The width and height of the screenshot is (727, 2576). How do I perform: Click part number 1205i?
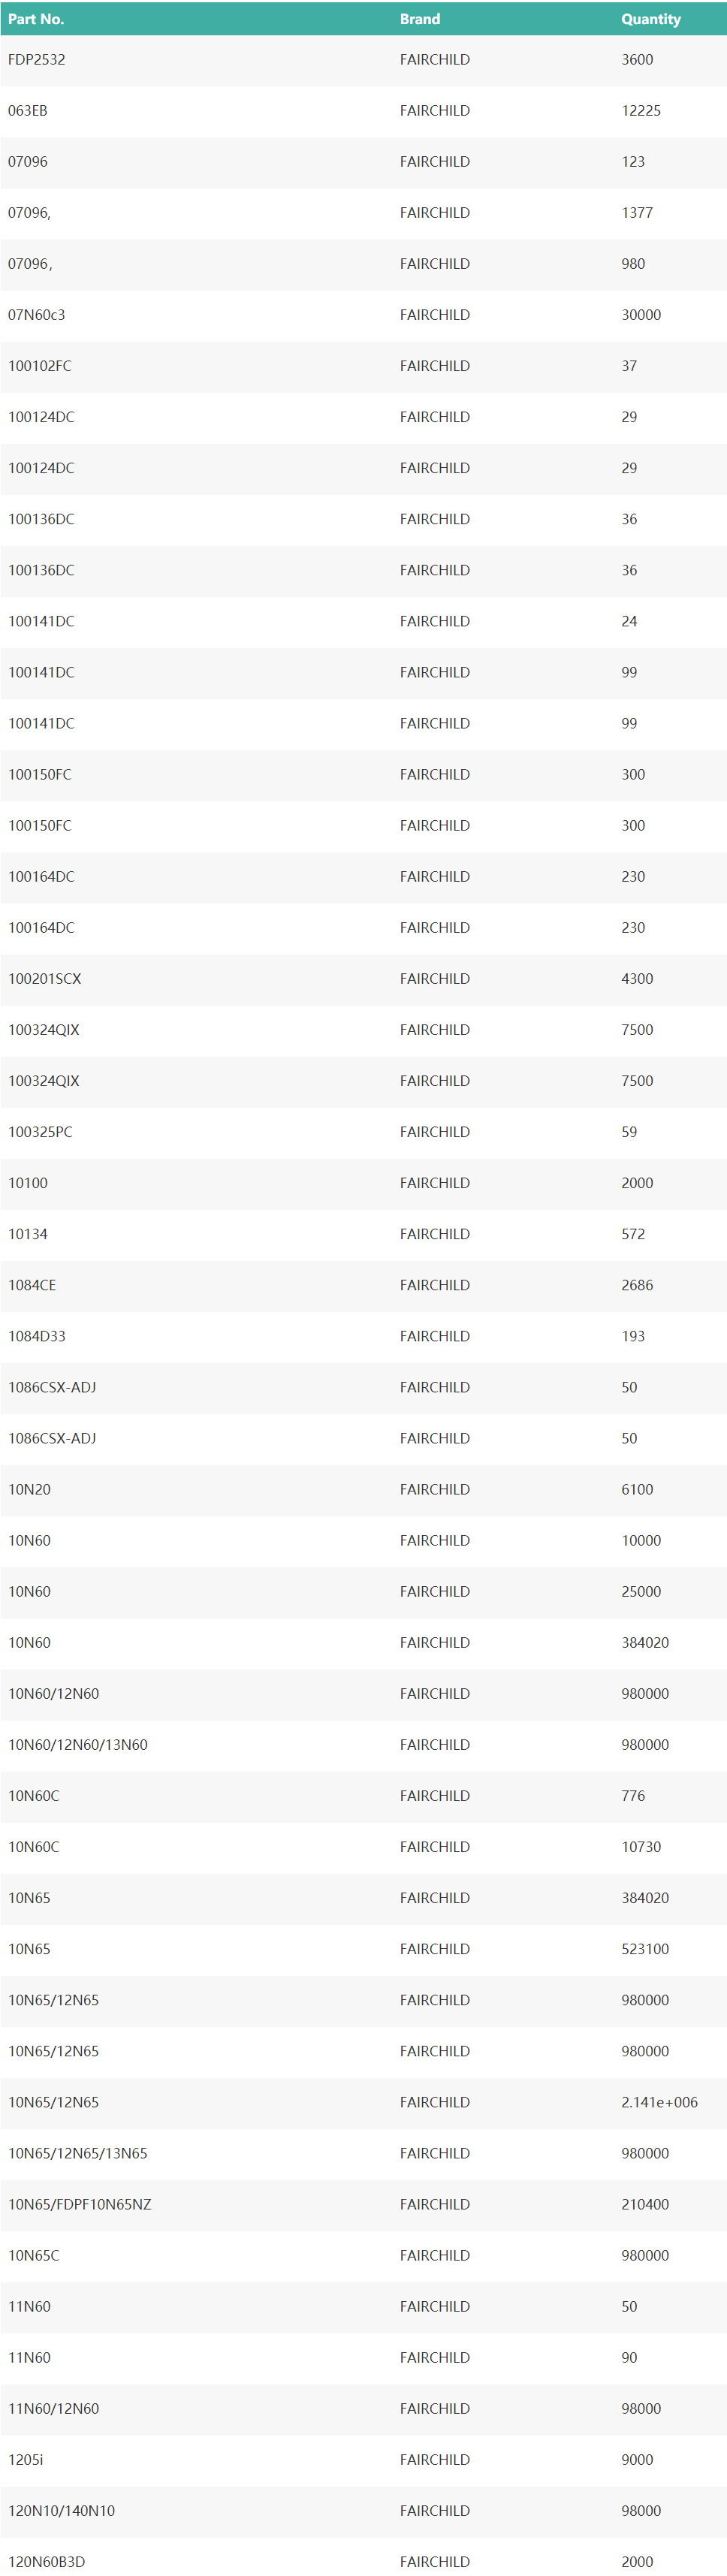click(26, 2459)
